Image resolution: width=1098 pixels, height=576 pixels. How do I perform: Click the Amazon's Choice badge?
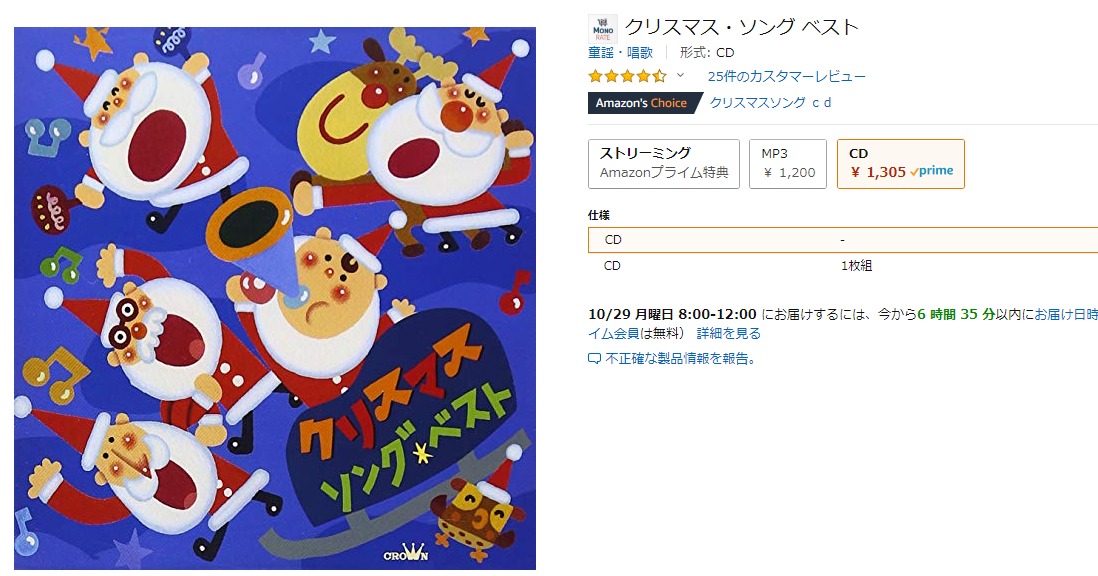(644, 103)
